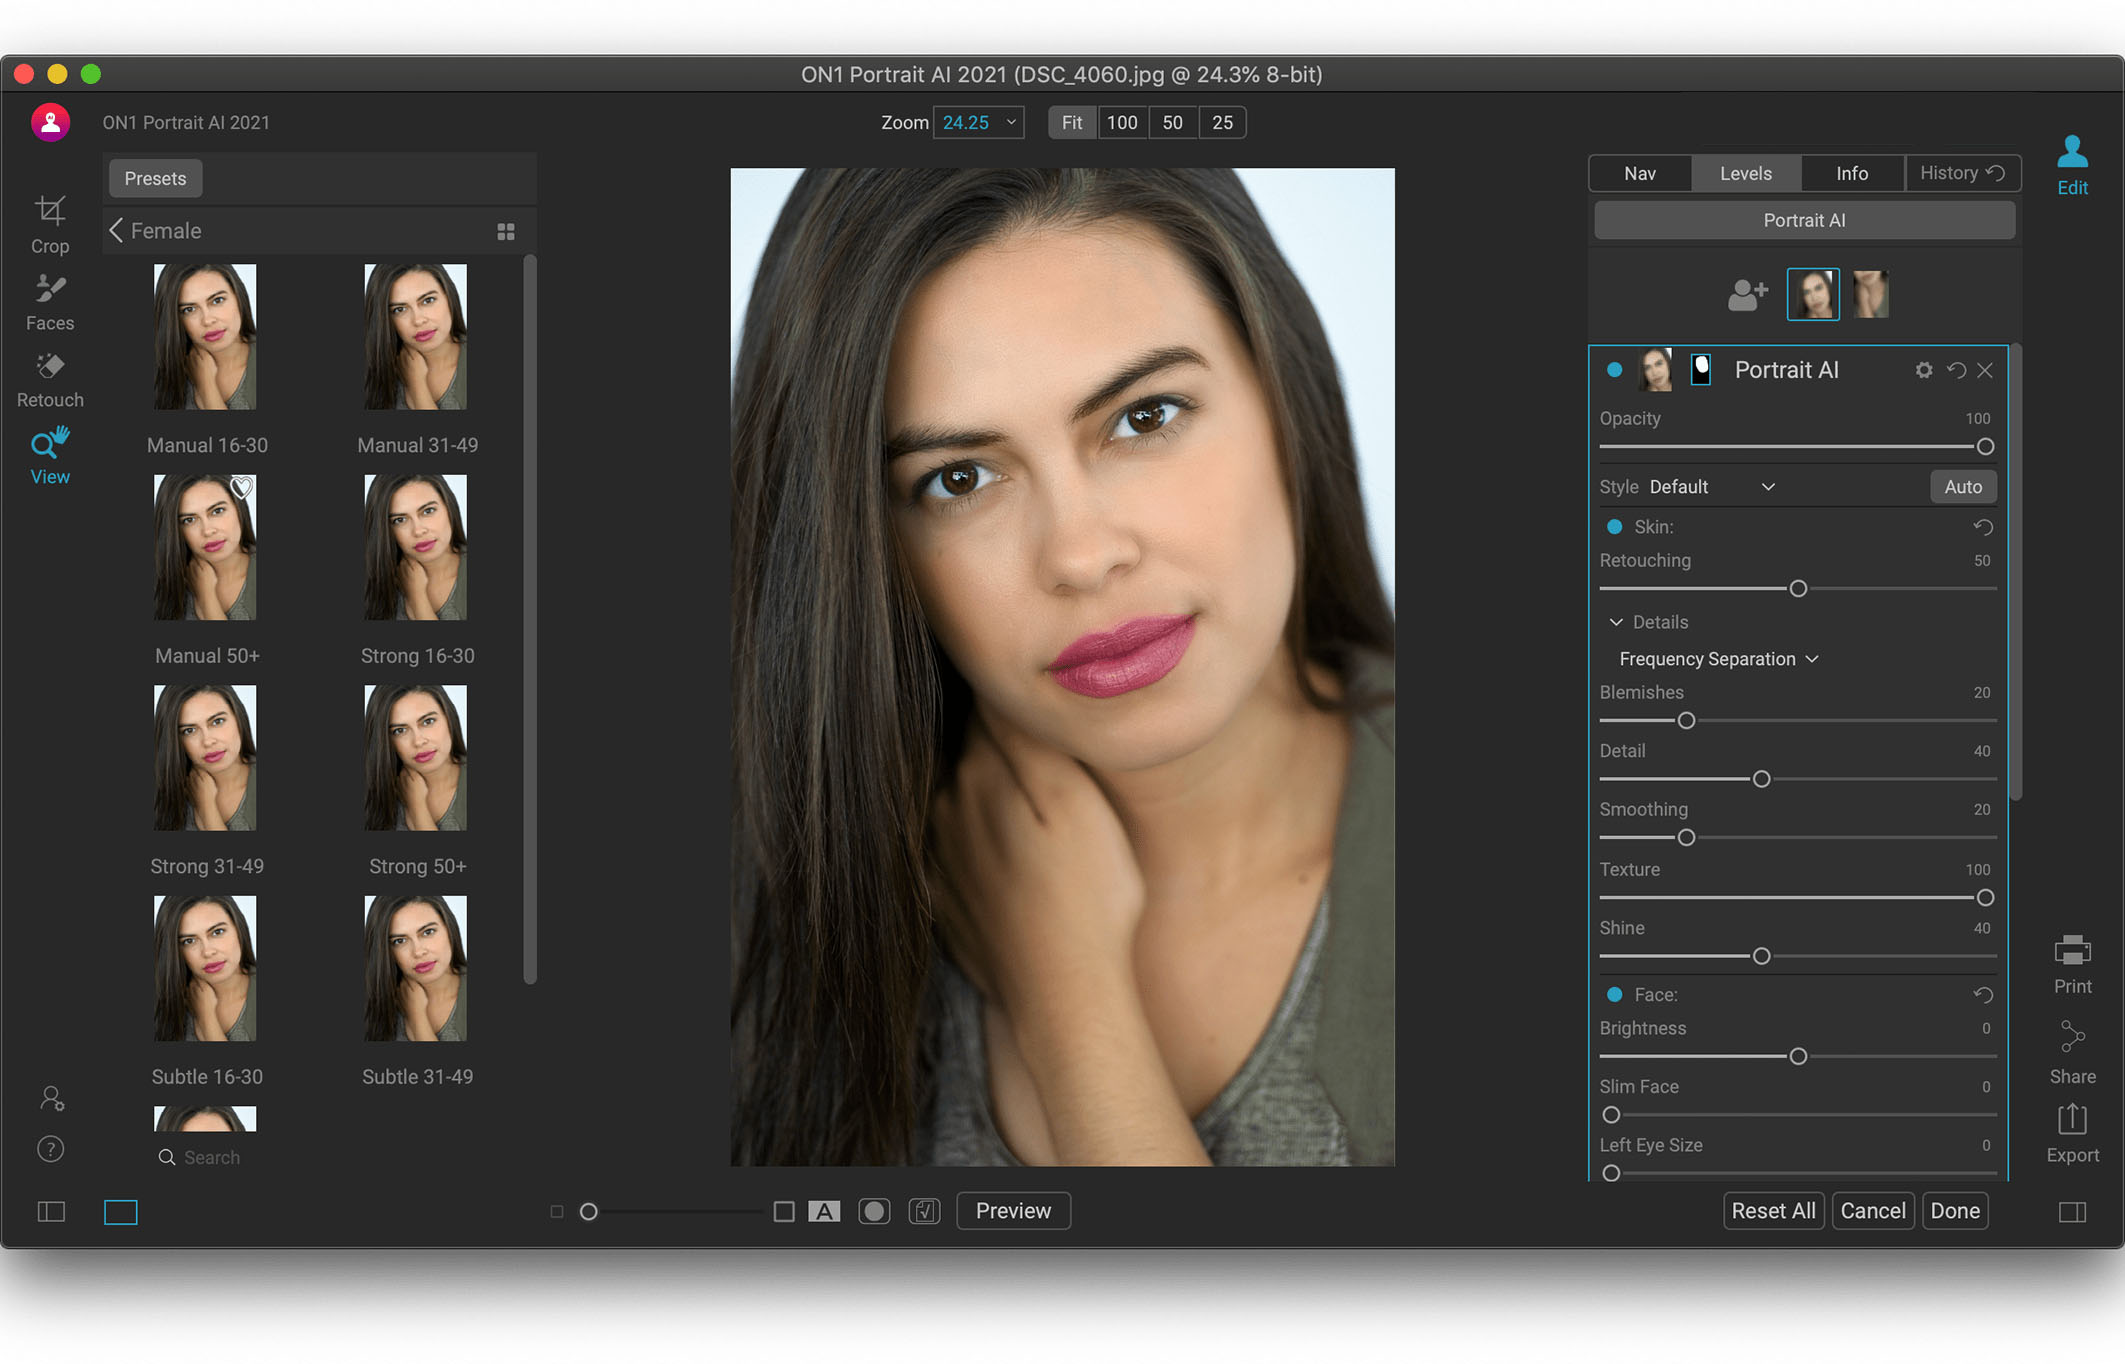This screenshot has width=2125, height=1364.
Task: Toggle the Preview button
Action: pyautogui.click(x=1013, y=1211)
